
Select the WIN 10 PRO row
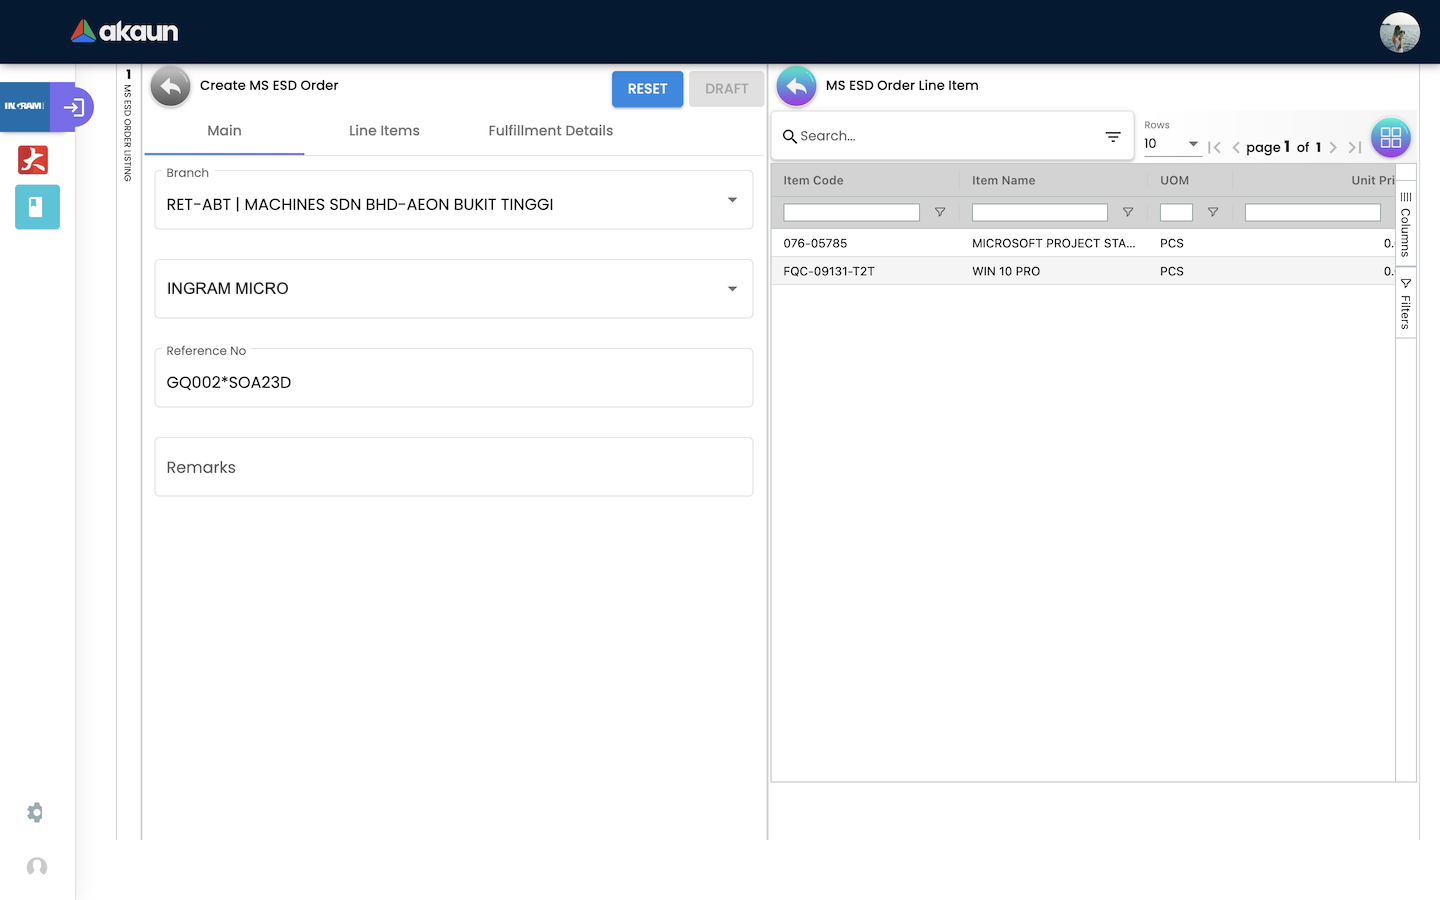tap(1005, 271)
